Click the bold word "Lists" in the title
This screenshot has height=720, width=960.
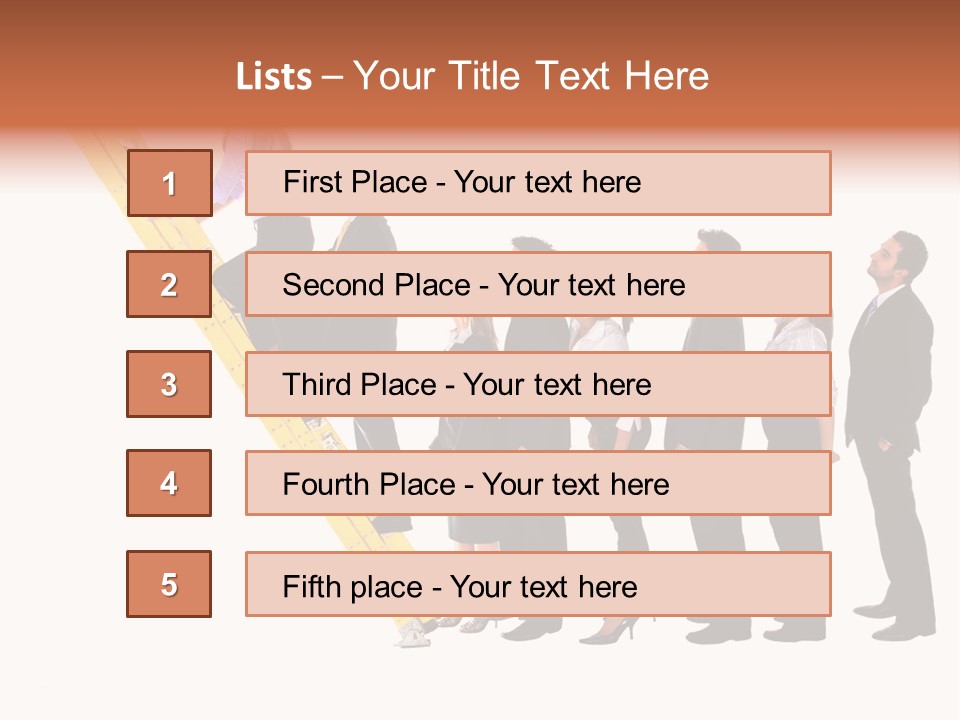[273, 77]
